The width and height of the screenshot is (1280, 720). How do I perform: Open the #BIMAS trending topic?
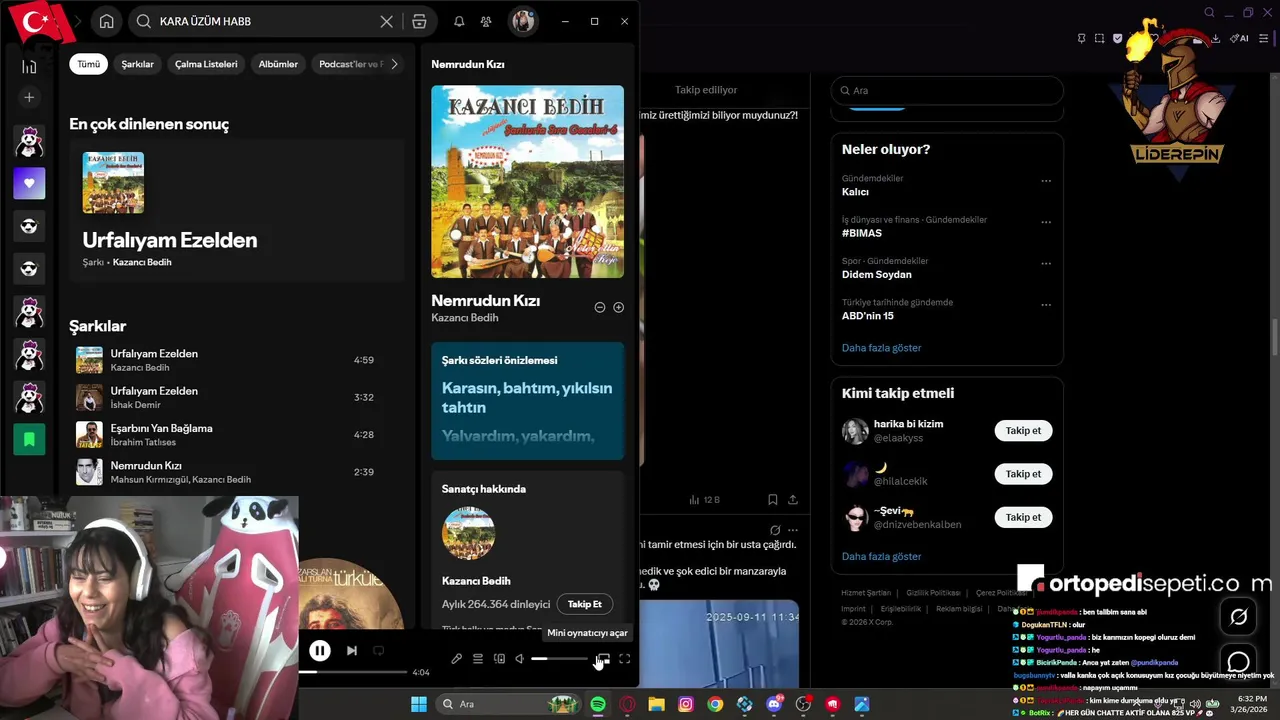[862, 233]
